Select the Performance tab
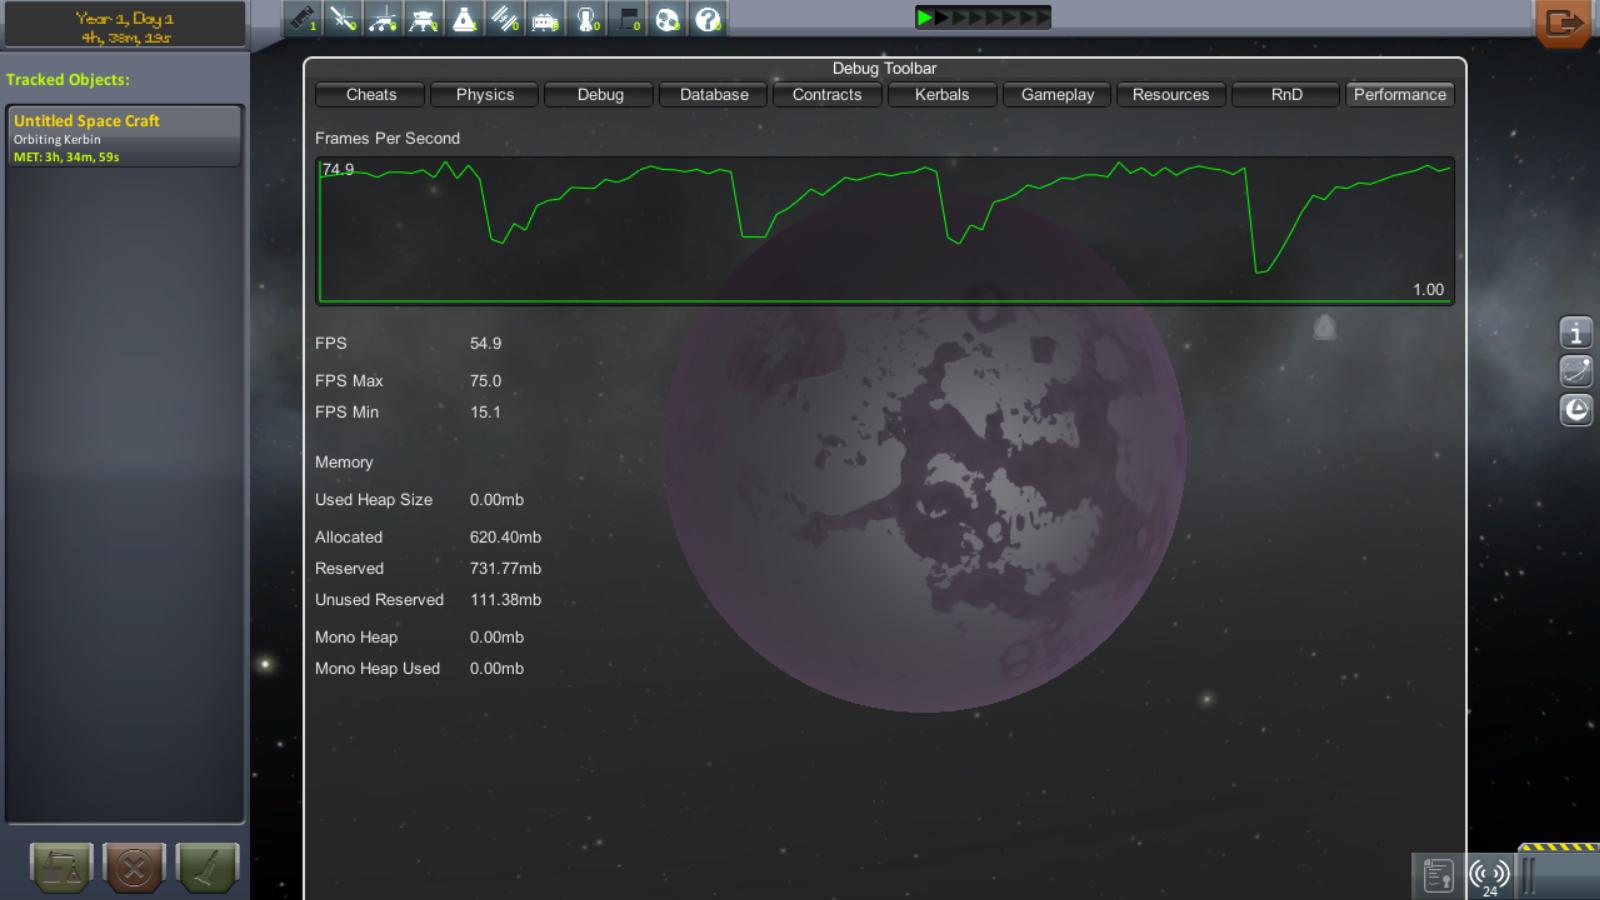Viewport: 1600px width, 900px height. 1400,94
